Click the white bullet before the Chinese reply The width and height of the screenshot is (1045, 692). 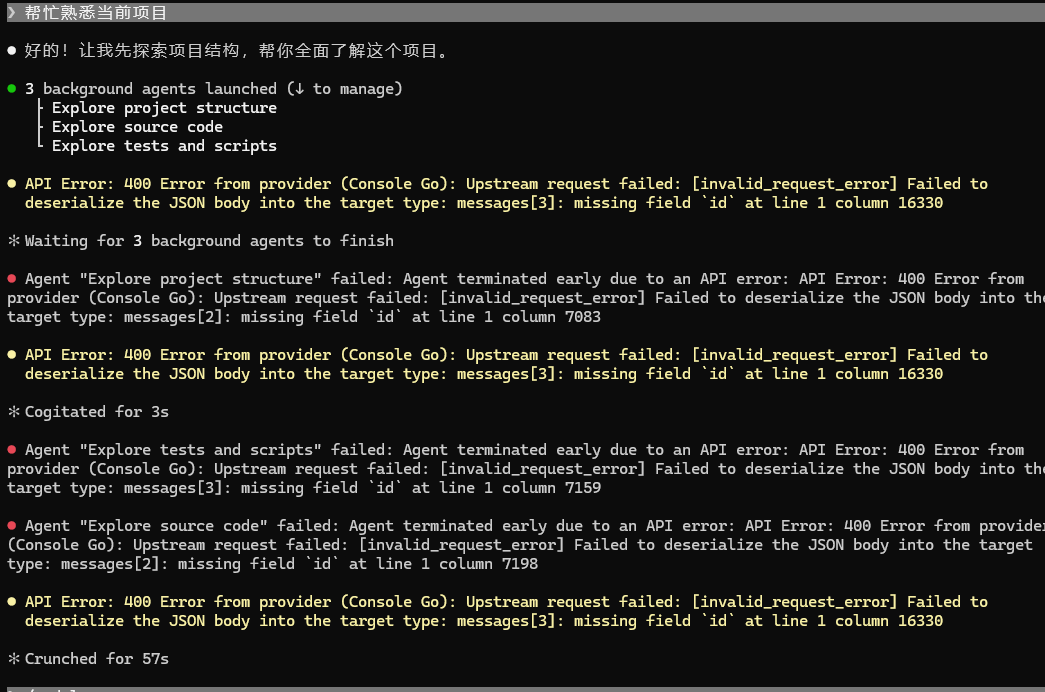click(11, 51)
